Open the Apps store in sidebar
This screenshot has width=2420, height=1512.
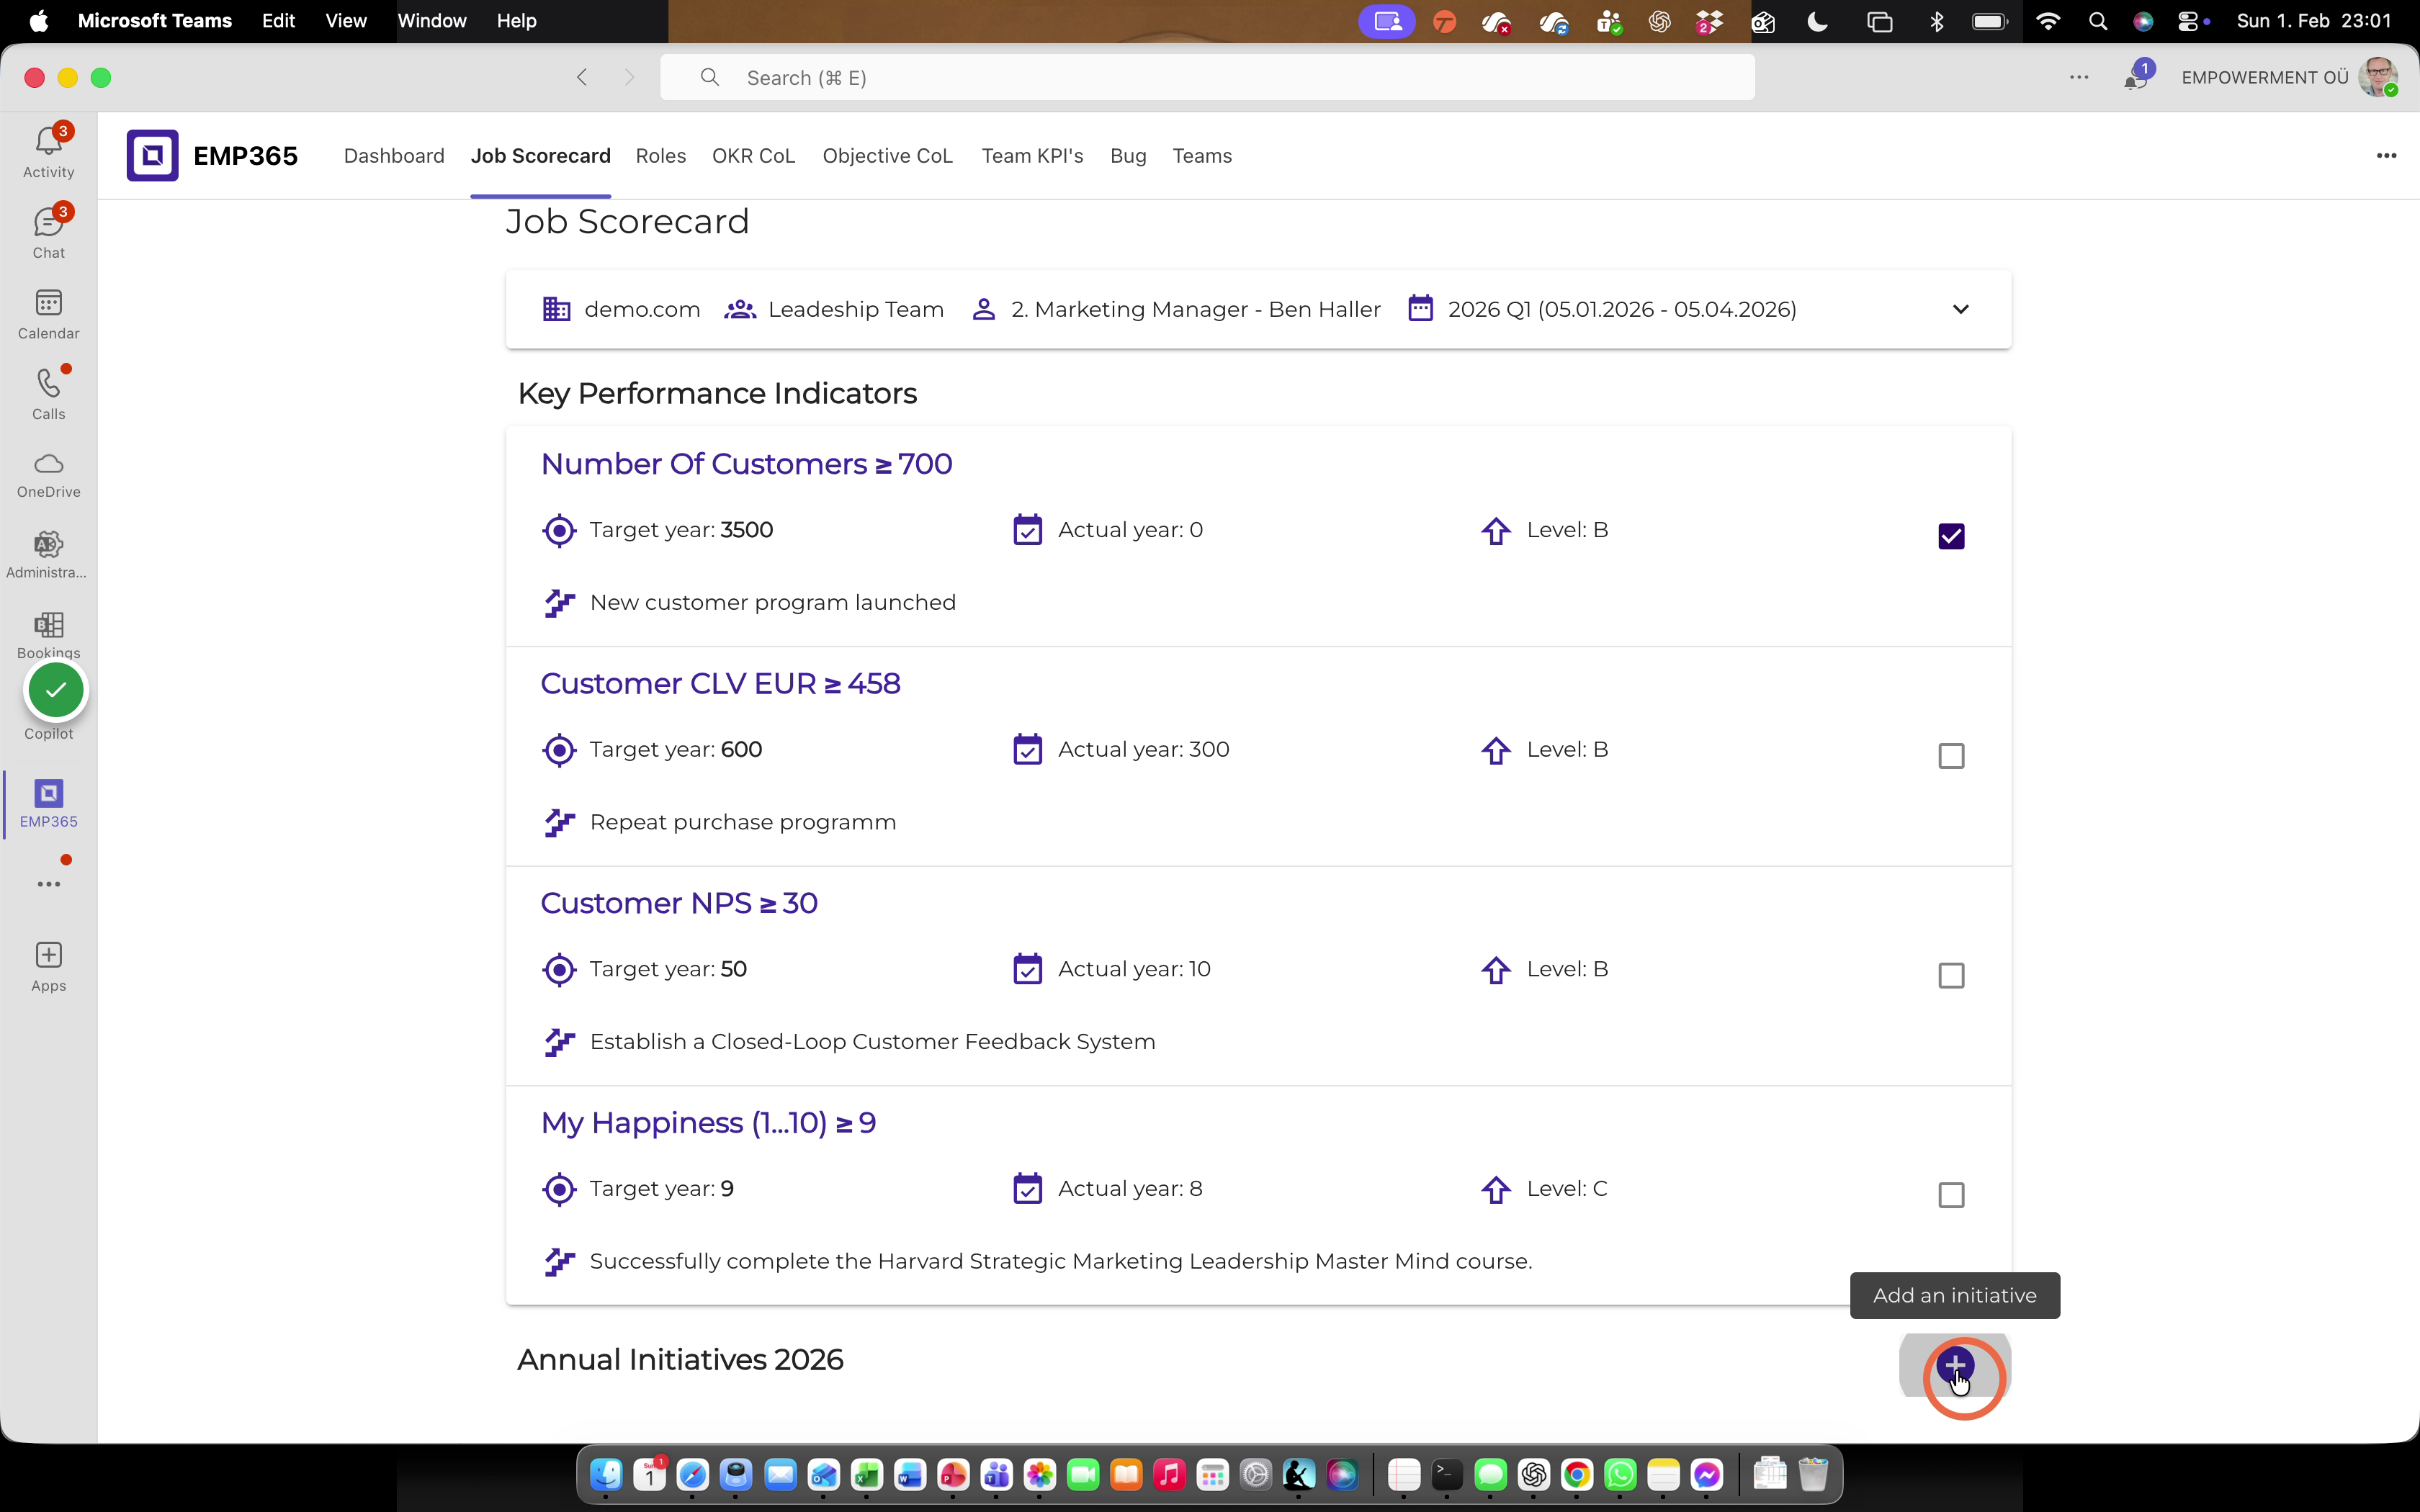click(48, 966)
